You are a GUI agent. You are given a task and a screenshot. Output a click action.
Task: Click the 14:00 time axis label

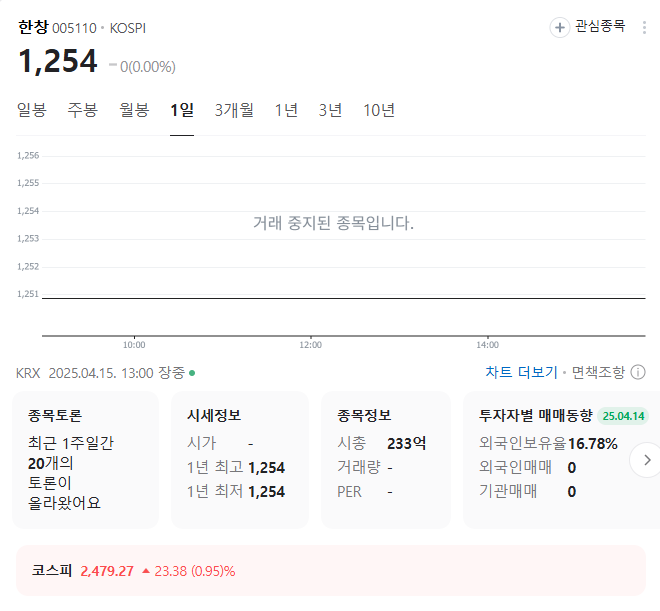(487, 345)
